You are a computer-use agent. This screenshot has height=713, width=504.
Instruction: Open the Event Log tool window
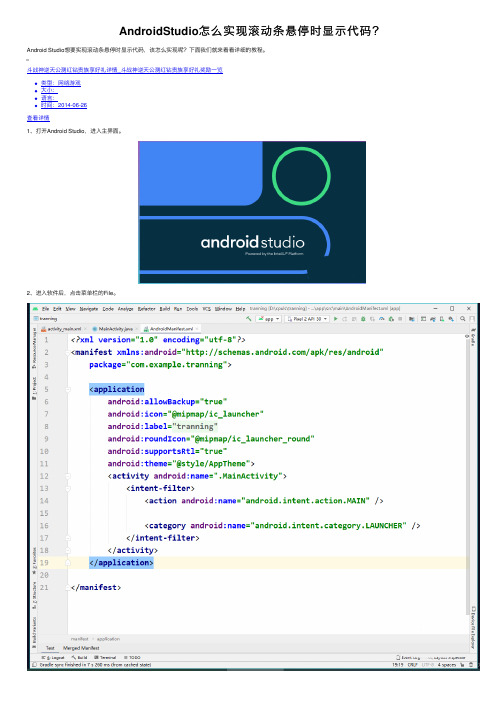point(408,658)
